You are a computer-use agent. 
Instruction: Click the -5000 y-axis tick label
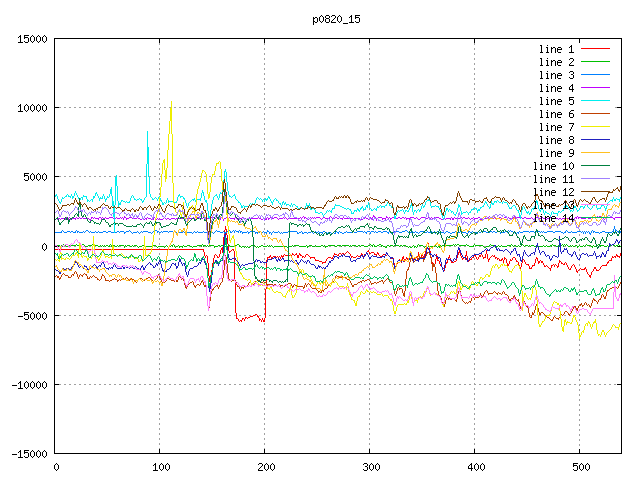[30, 315]
